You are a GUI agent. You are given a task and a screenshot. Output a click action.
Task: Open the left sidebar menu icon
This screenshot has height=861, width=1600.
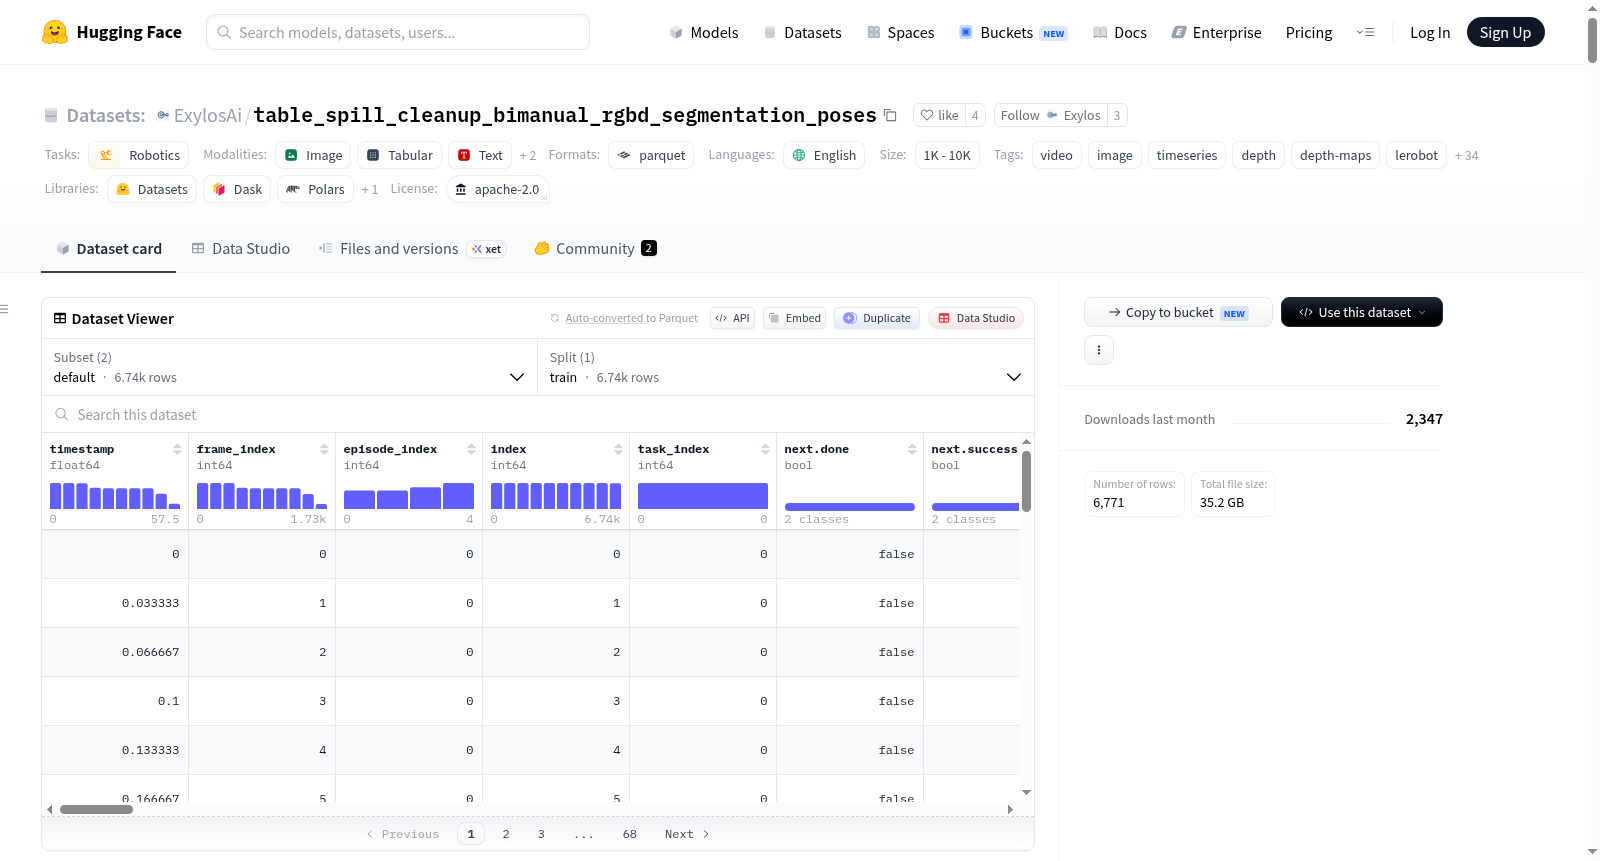[x=4, y=309]
